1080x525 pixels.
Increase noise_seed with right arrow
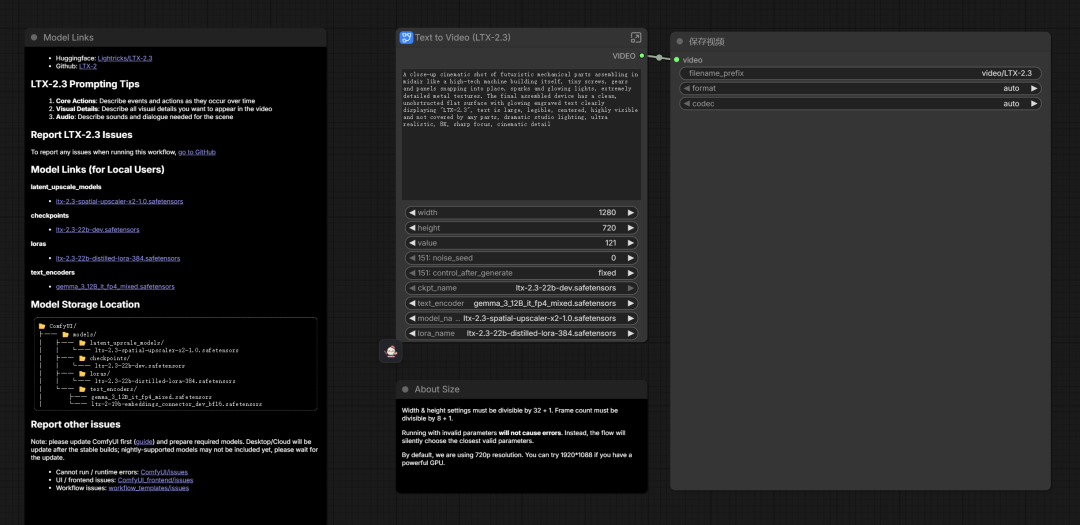click(x=630, y=258)
